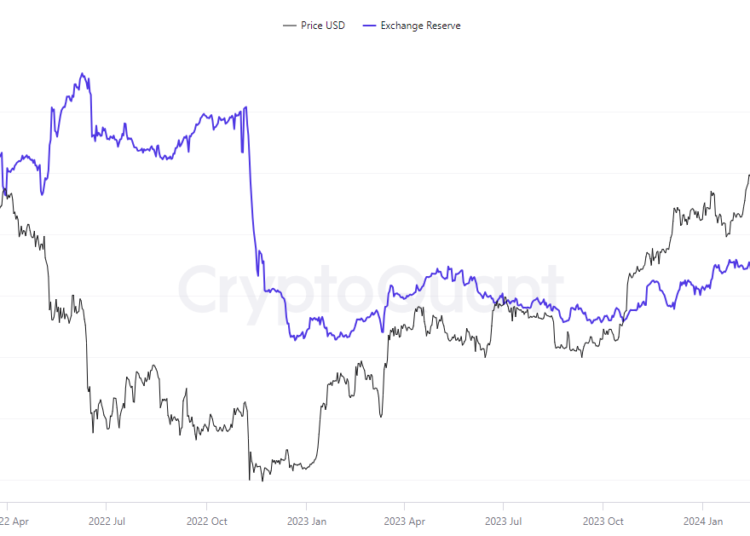Select the 2024 Jan axis label
This screenshot has height=536, width=750.
tap(702, 521)
